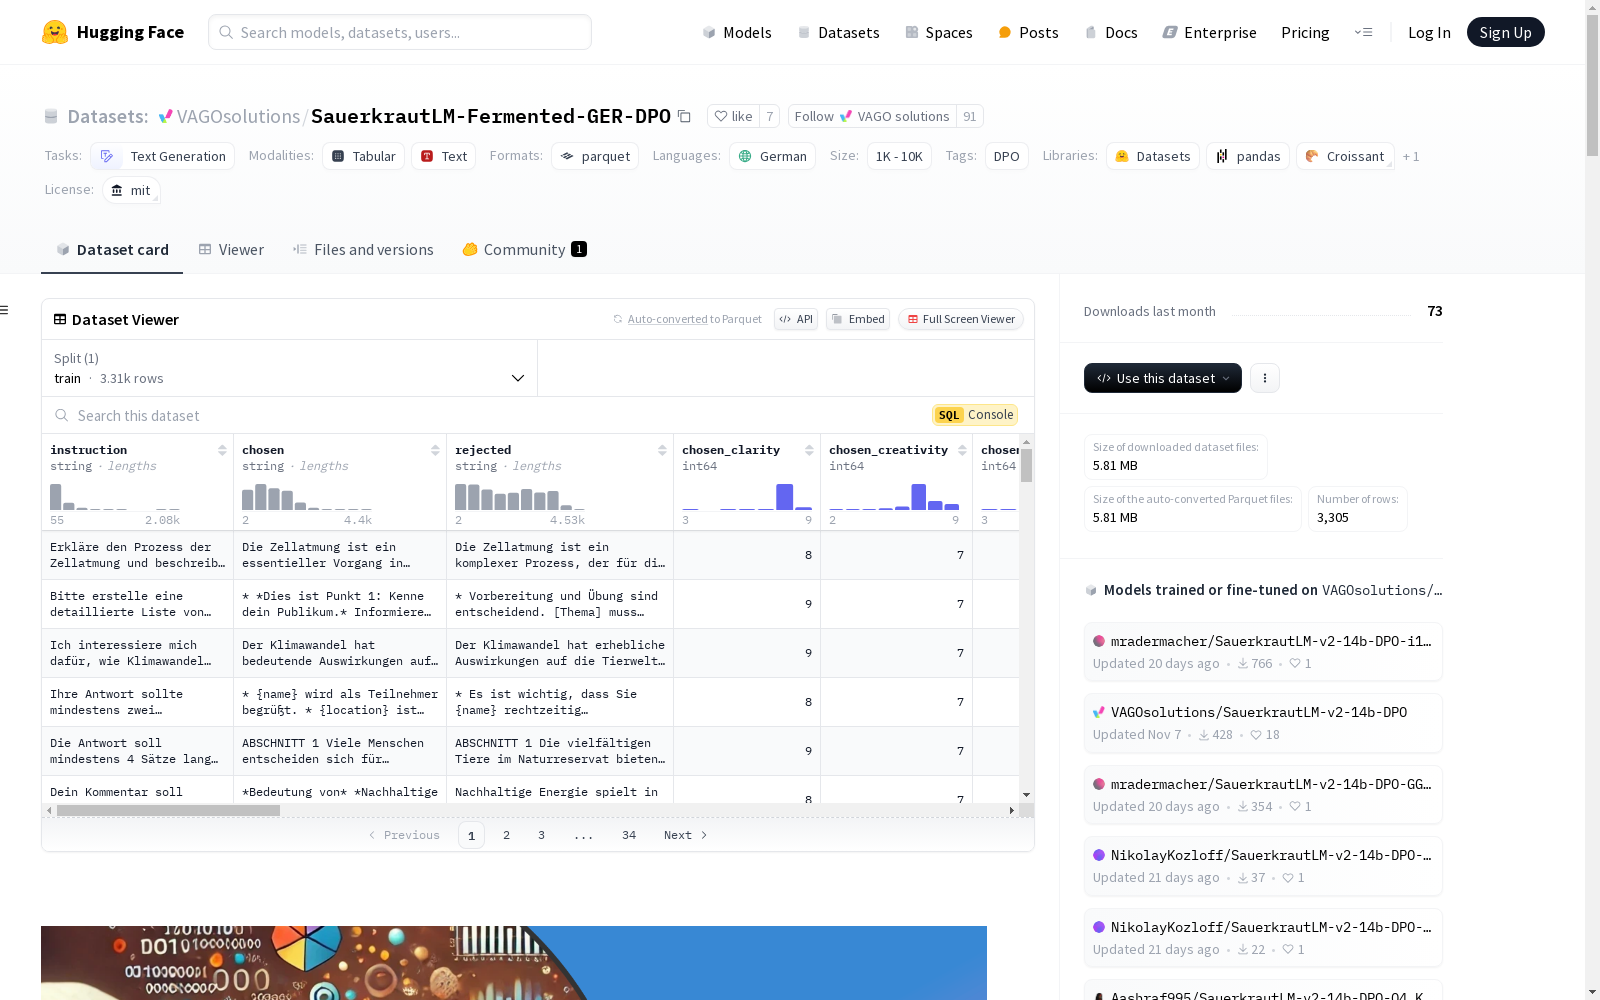Click the Hugging Face logo icon
1600x1000 pixels.
tap(55, 32)
